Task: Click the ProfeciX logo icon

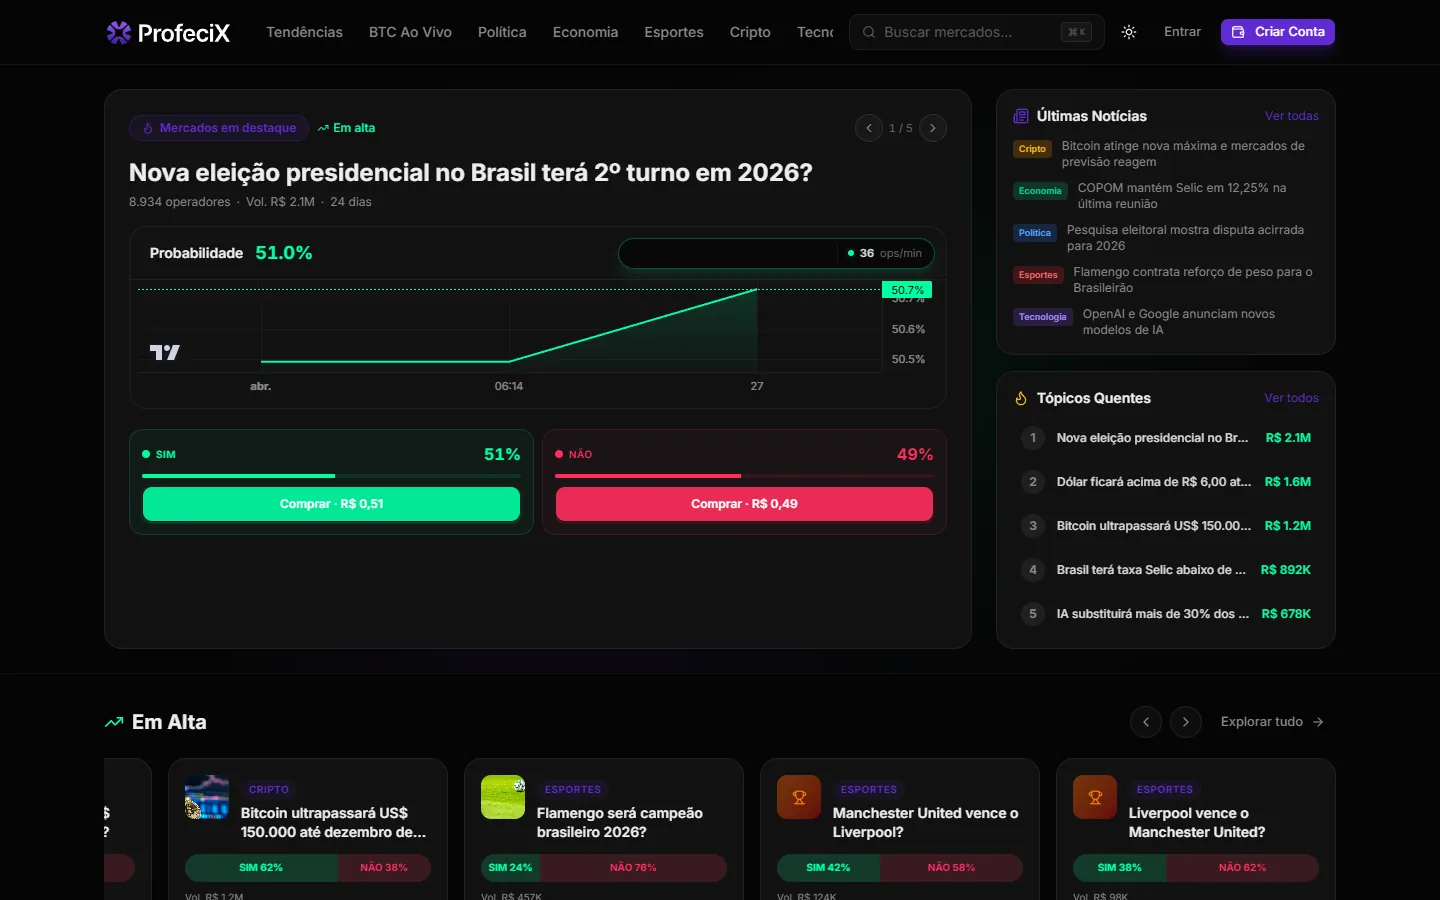Action: tap(119, 33)
